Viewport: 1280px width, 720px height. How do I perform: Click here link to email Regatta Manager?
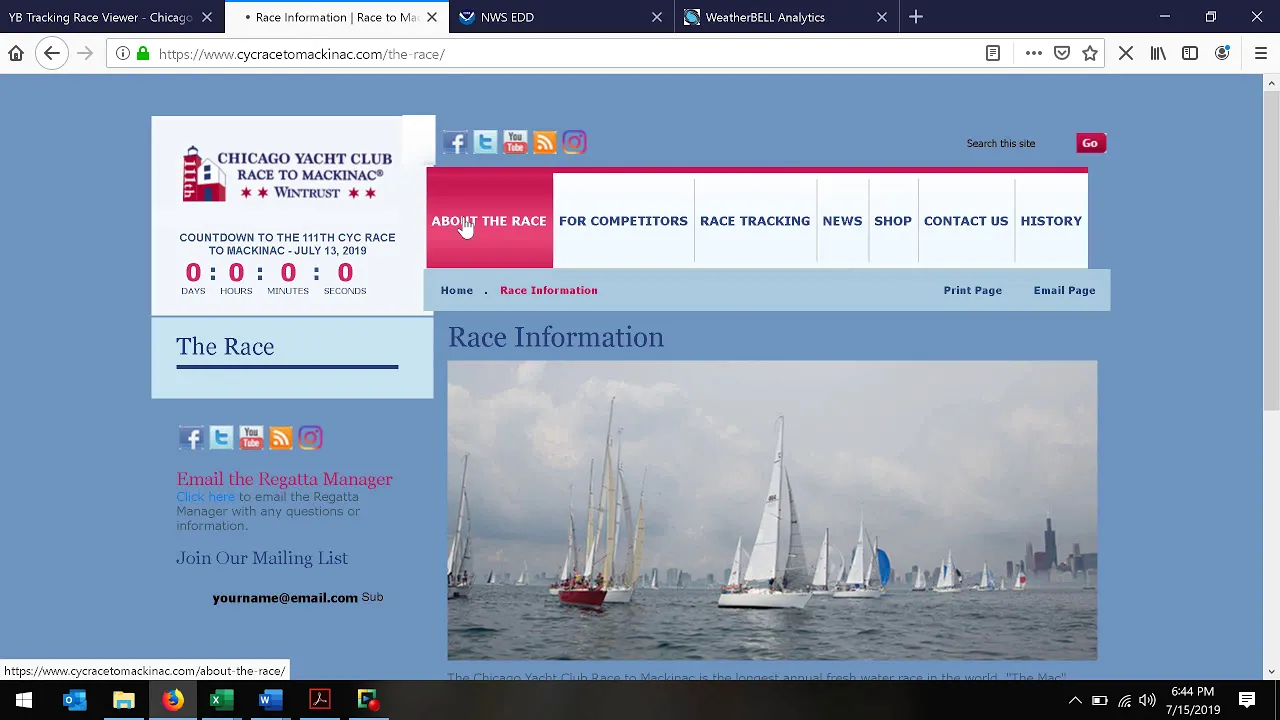(206, 497)
